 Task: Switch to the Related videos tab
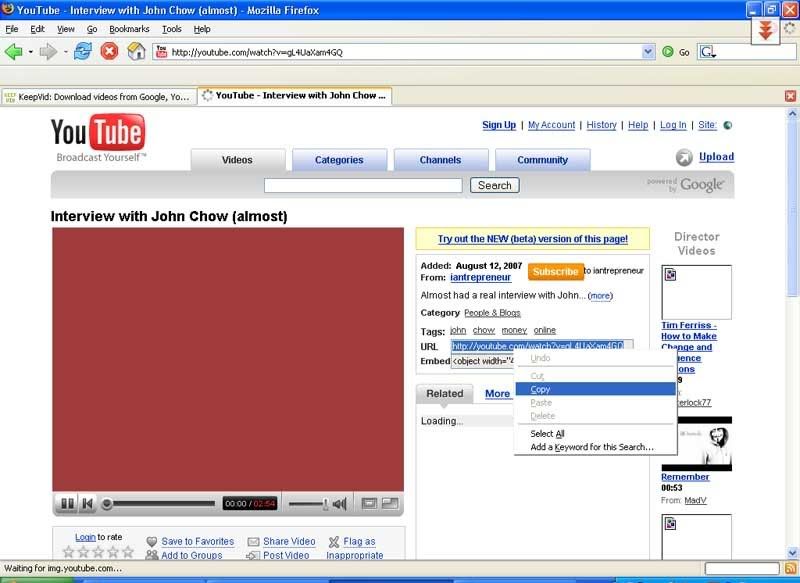[x=444, y=394]
